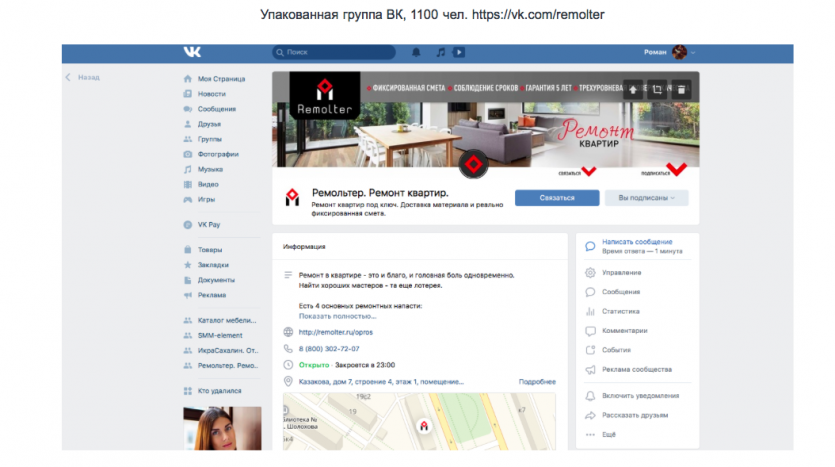Click the location marker on map
The image size is (835, 467).
pos(424,426)
